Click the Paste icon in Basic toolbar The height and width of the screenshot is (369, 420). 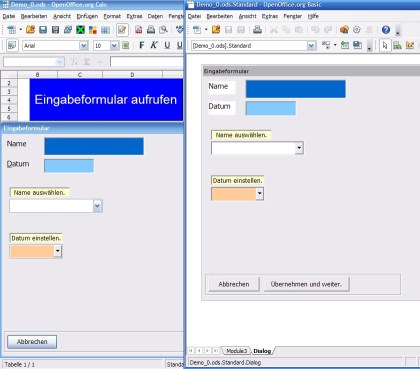(299, 30)
